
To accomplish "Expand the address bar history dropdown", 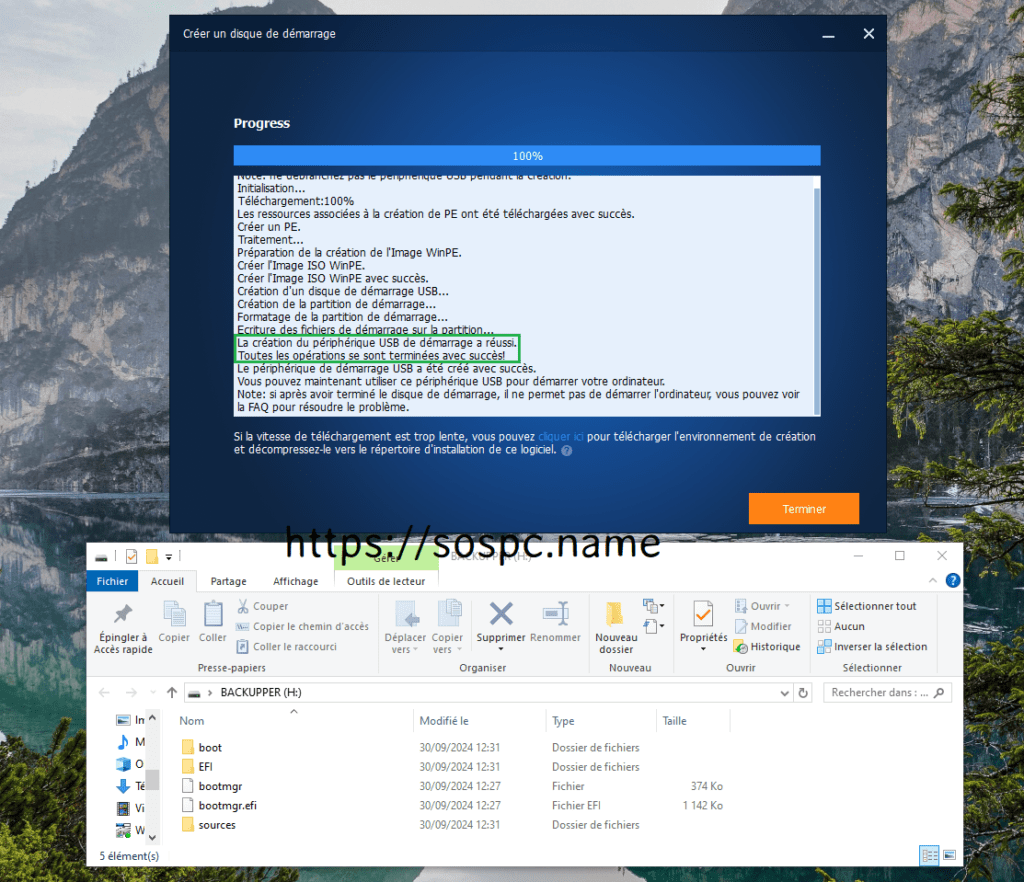I will 783,692.
